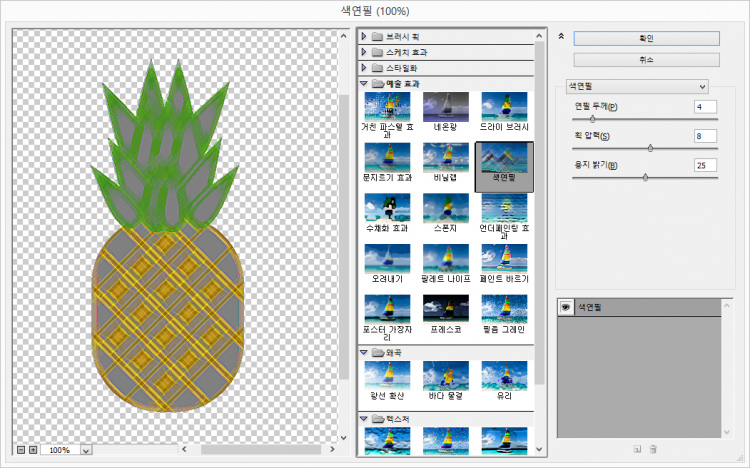Click the new effect layer icon

coord(637,449)
